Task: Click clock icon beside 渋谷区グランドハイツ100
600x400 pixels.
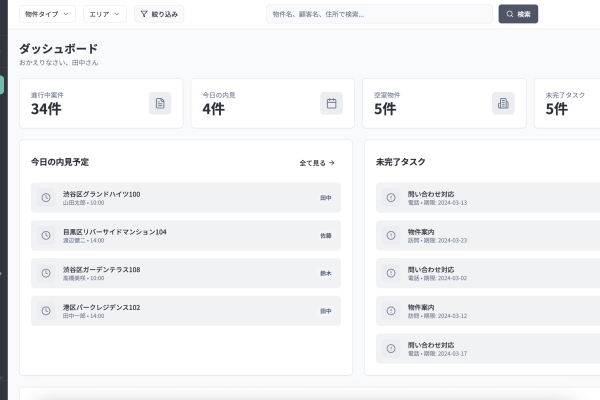Action: click(46, 198)
